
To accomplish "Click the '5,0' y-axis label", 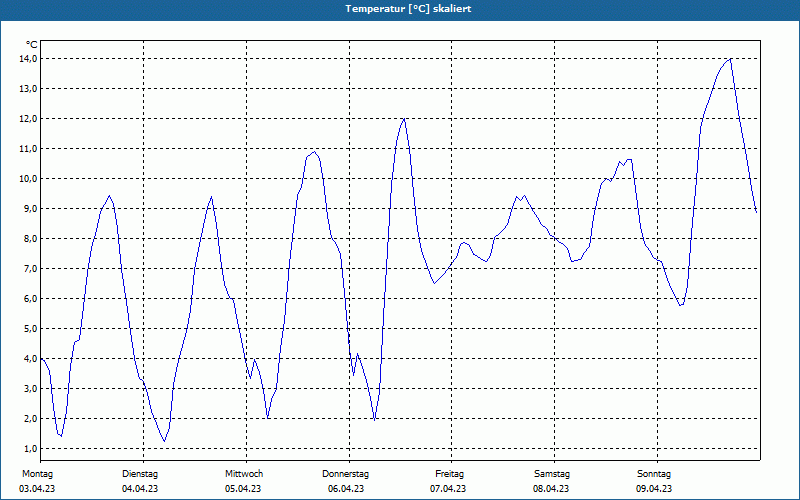I will click(x=31, y=329).
